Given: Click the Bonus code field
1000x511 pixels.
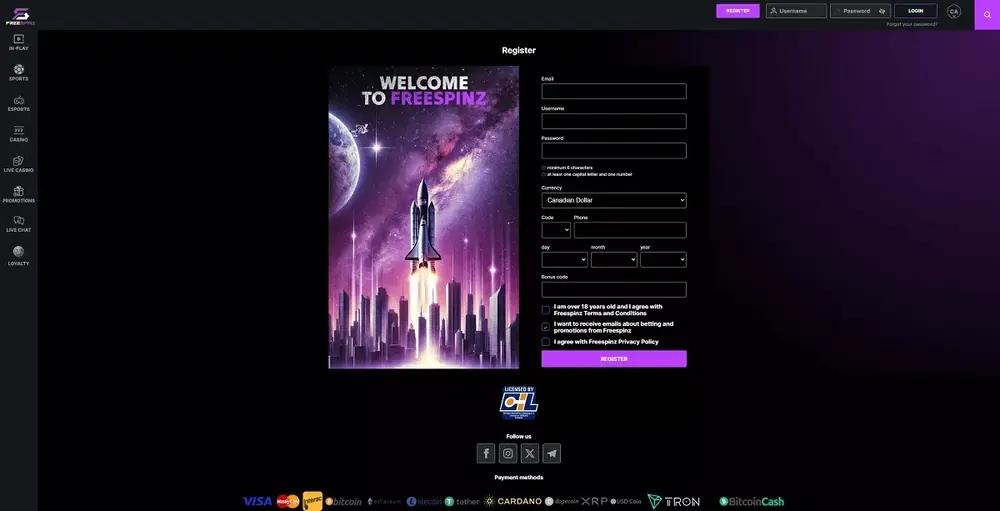Looking at the screenshot, I should click(614, 290).
